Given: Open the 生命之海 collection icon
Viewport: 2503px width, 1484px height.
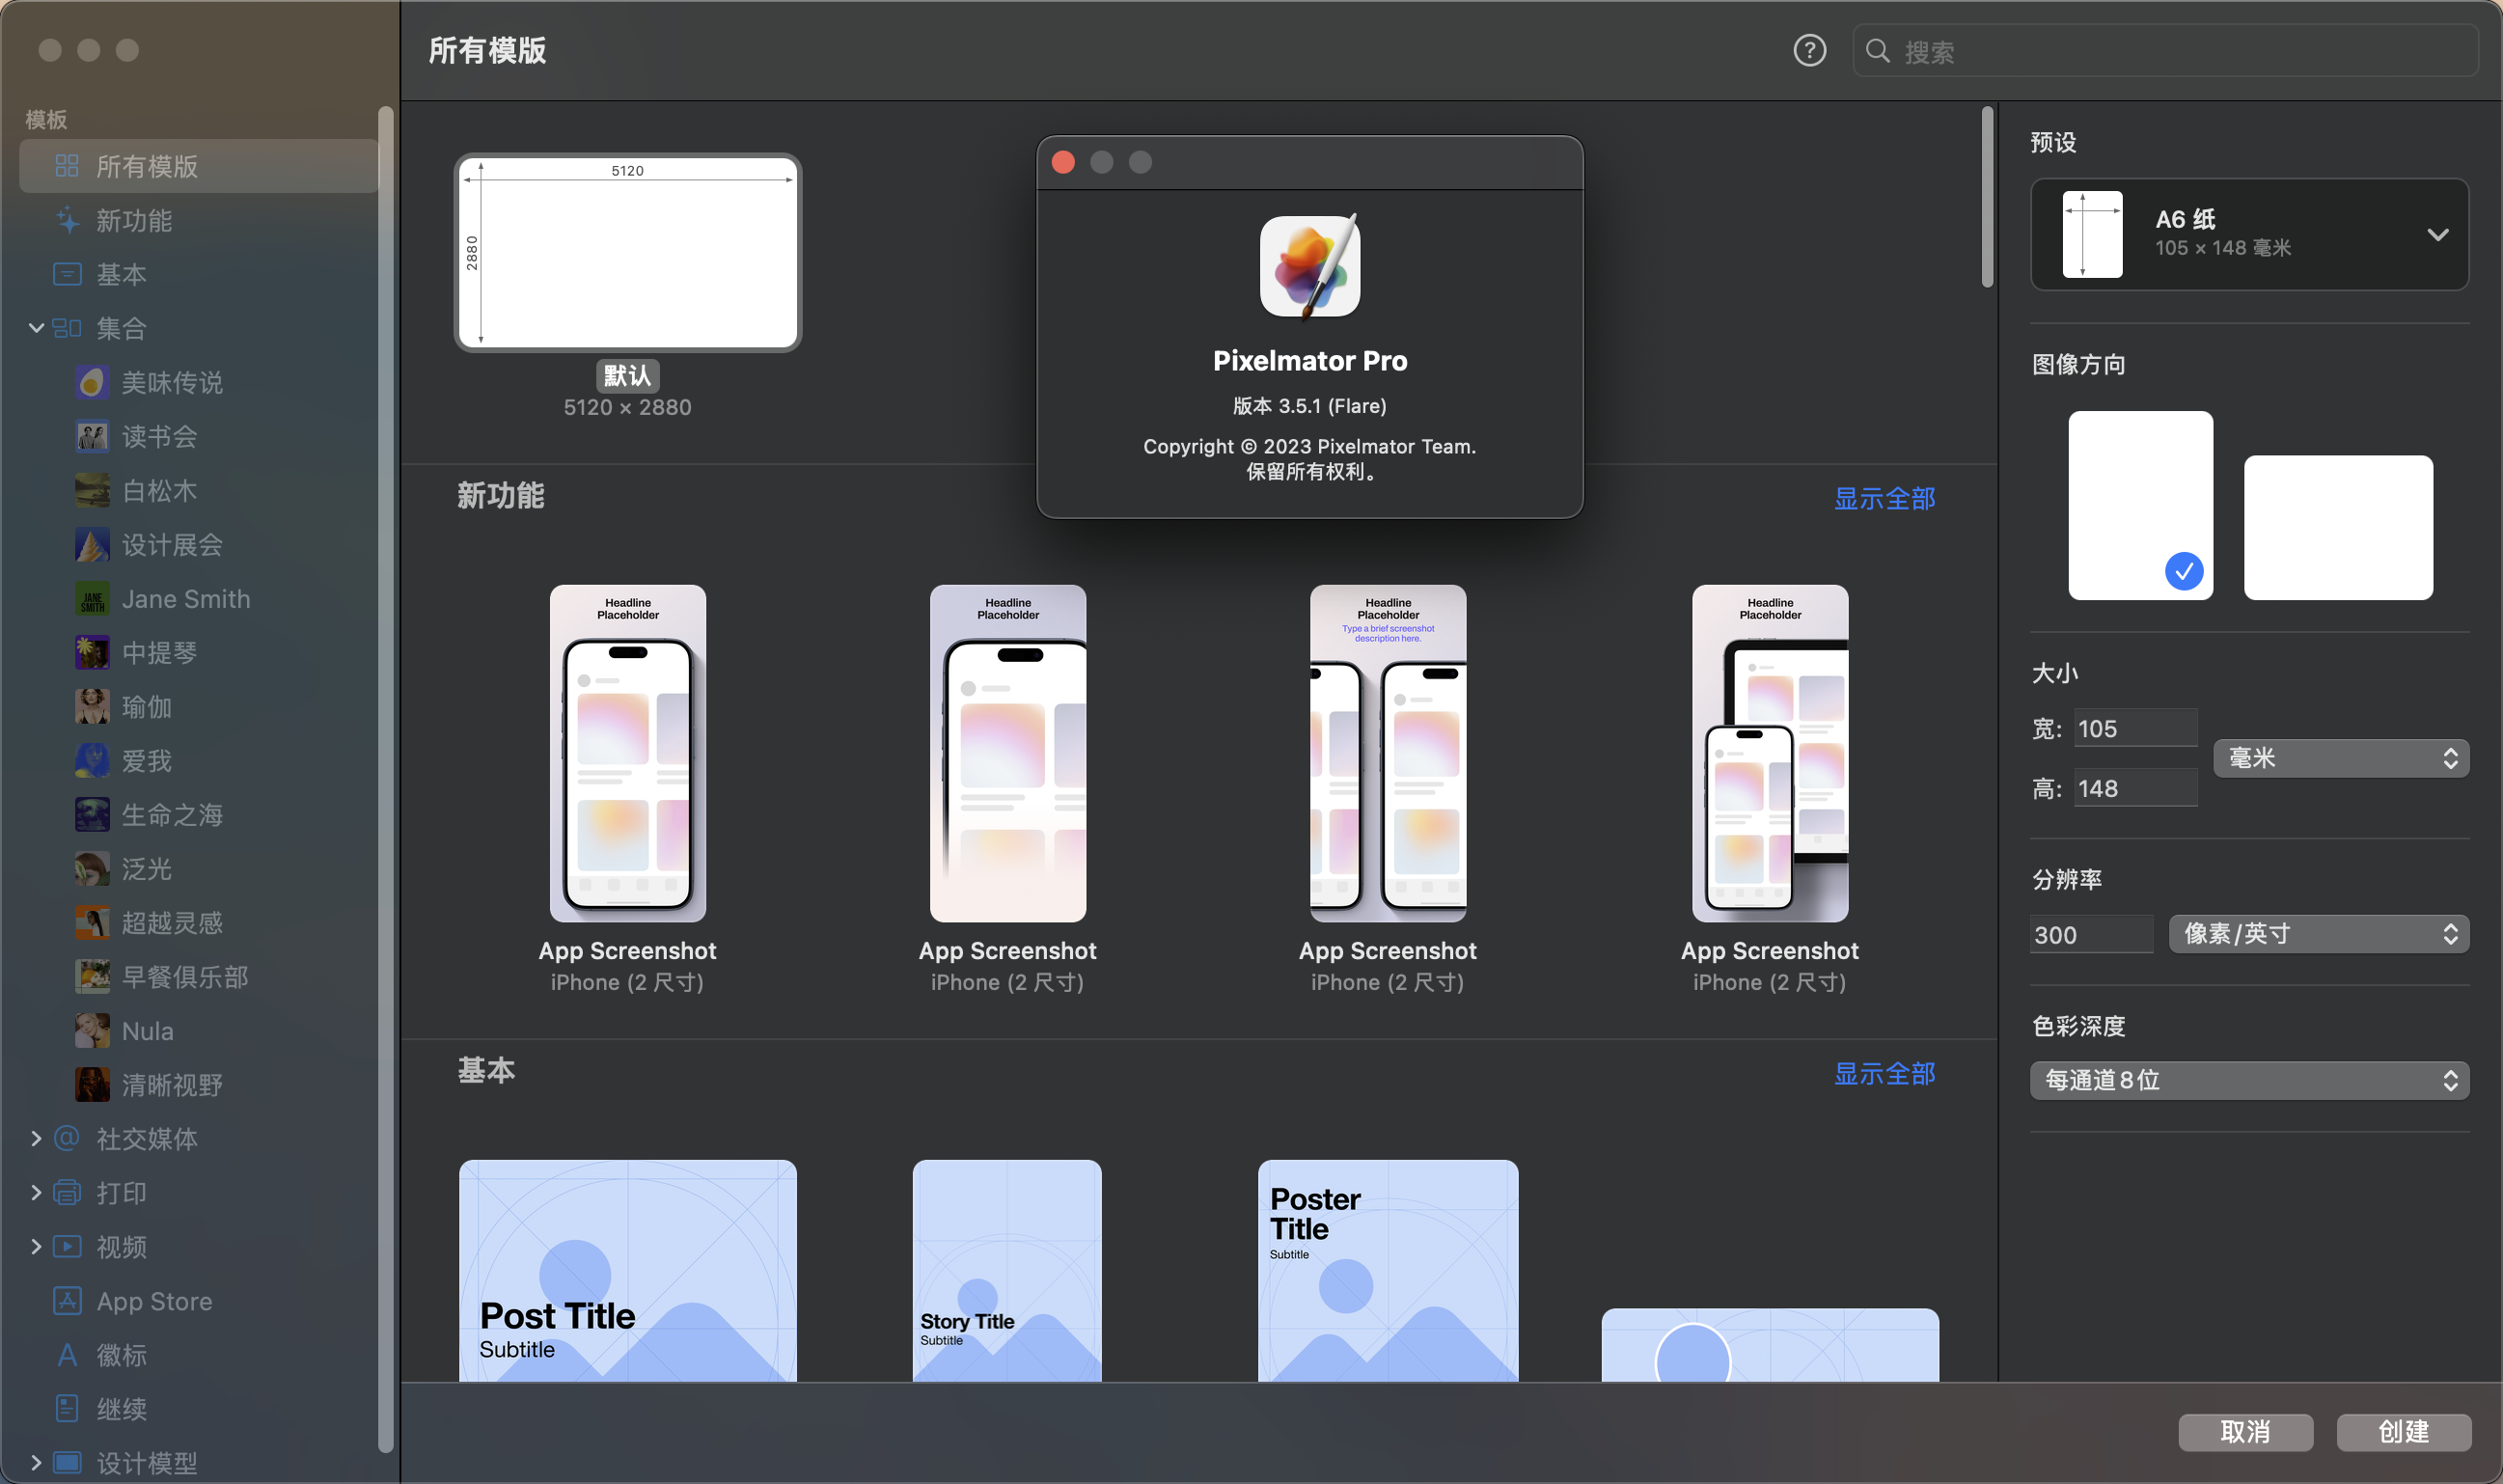Looking at the screenshot, I should (92, 814).
